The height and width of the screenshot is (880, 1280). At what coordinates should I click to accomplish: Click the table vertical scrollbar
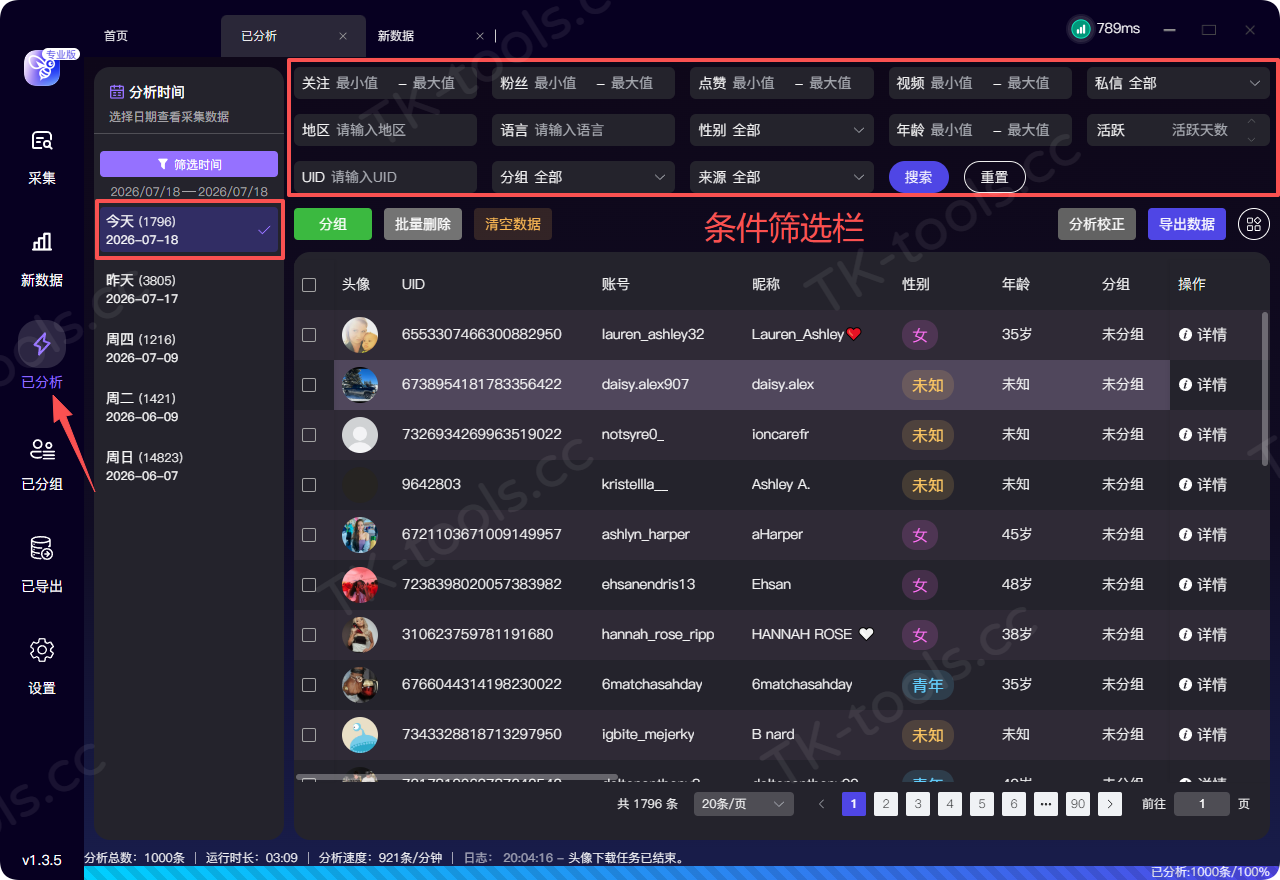tap(1265, 388)
